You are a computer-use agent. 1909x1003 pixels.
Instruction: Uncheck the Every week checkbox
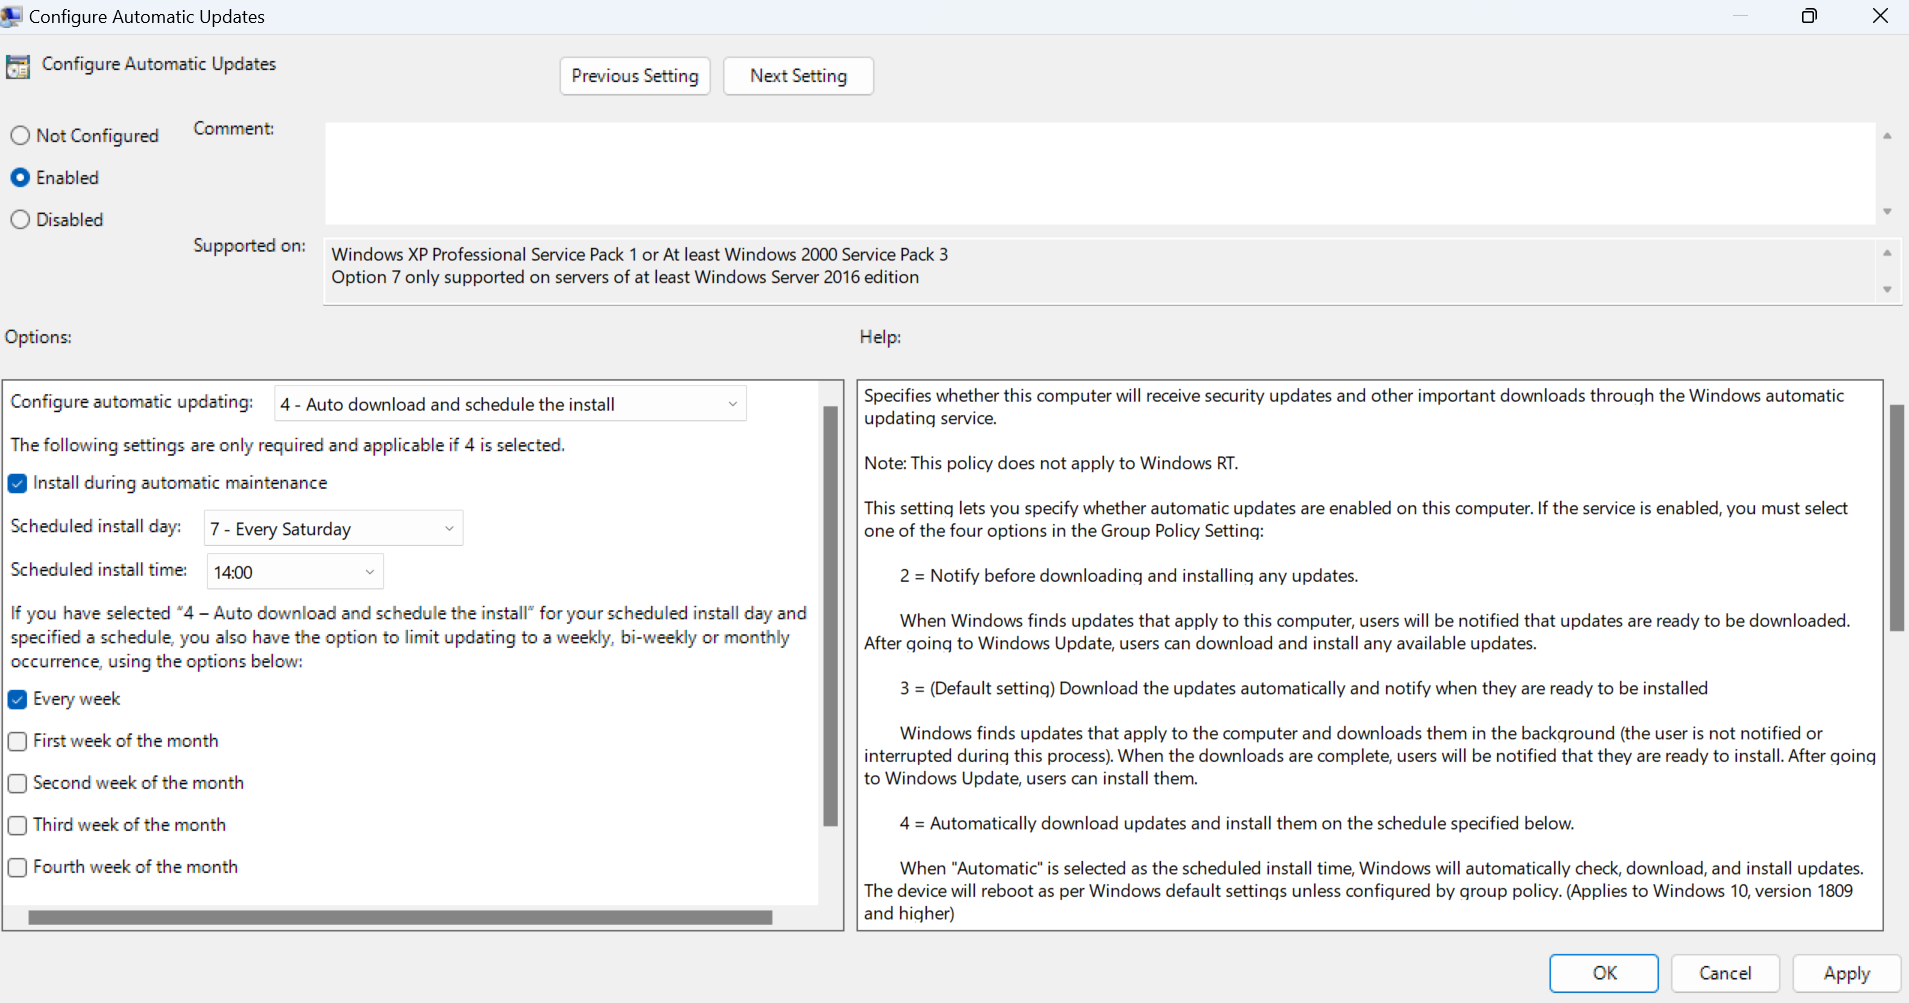pos(17,699)
